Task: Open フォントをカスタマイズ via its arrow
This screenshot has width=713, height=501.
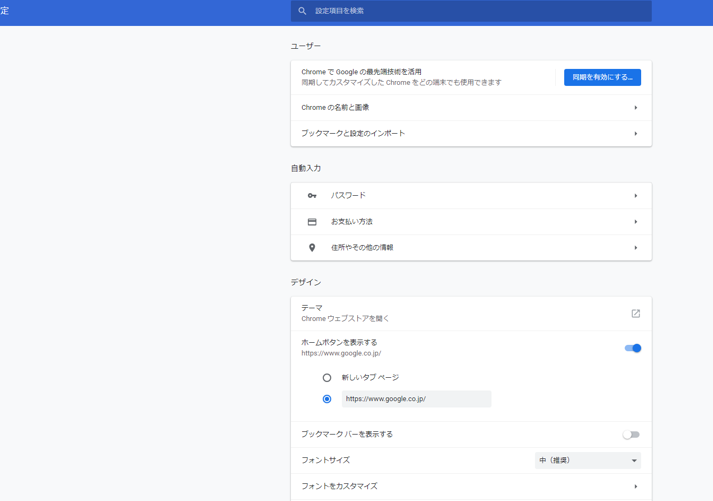Action: (x=636, y=486)
